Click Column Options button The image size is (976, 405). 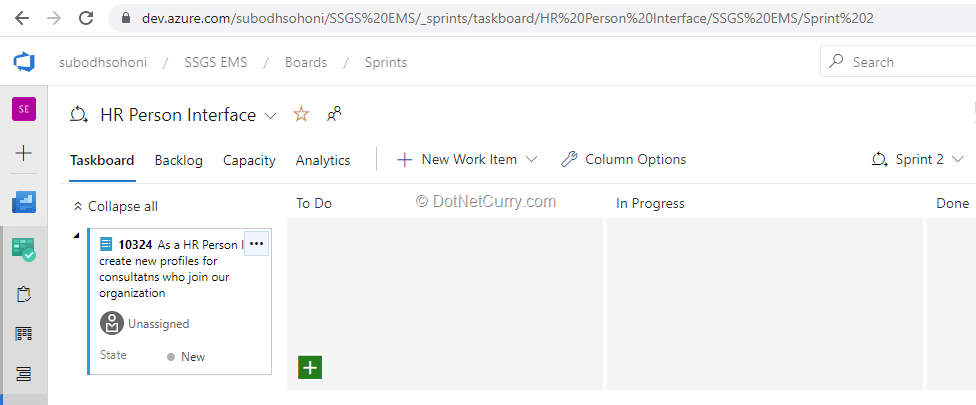[x=623, y=159]
